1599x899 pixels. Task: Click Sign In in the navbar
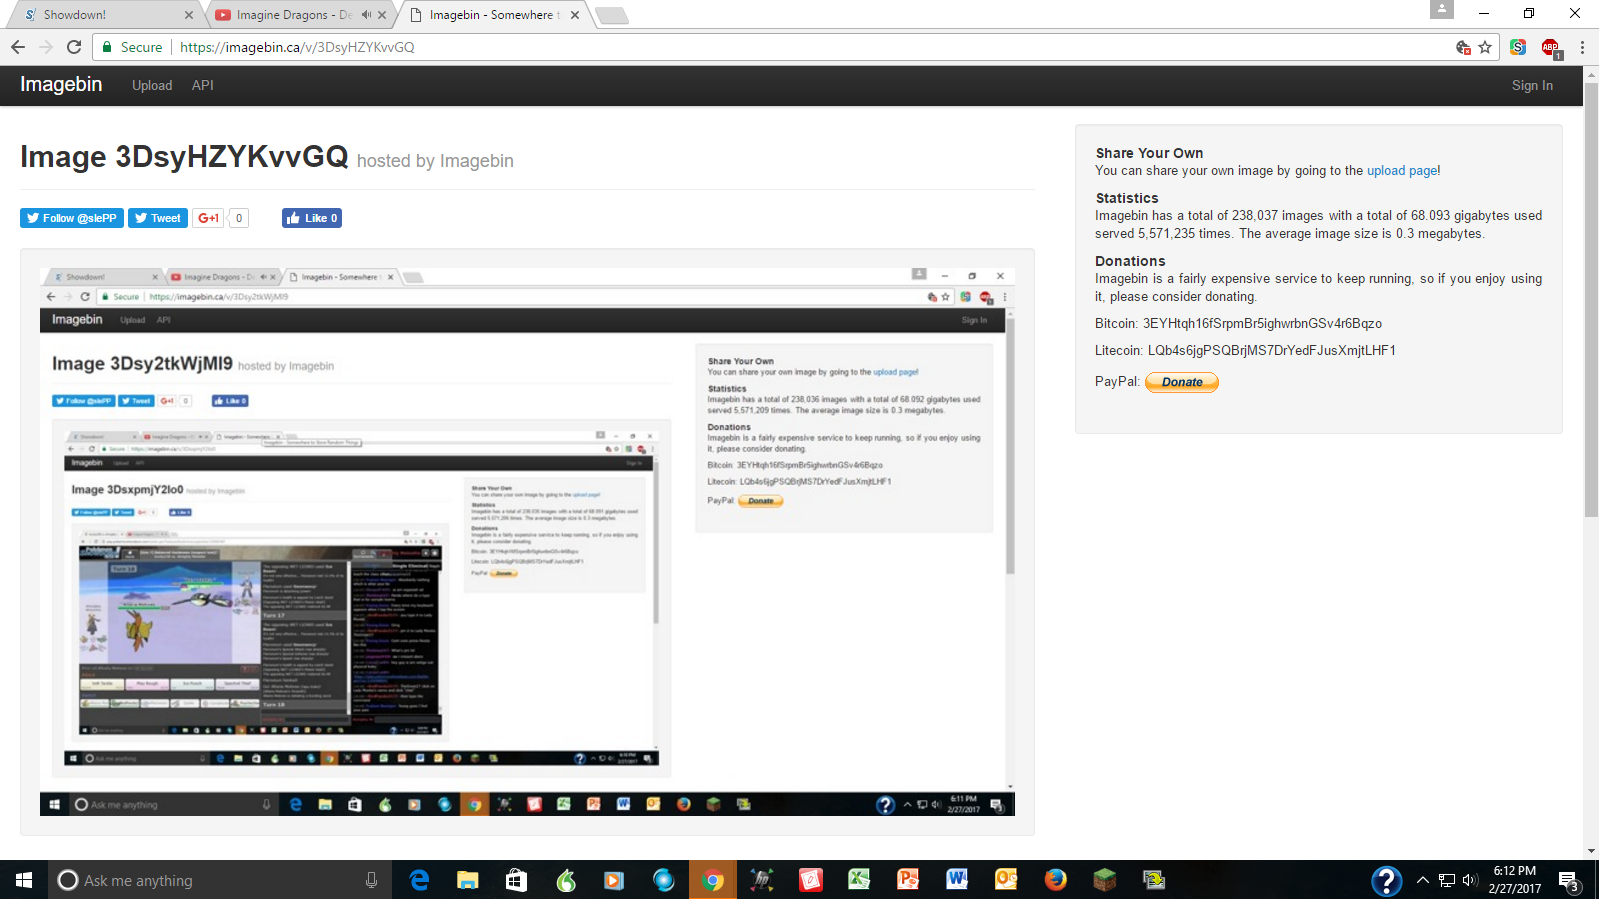1532,86
